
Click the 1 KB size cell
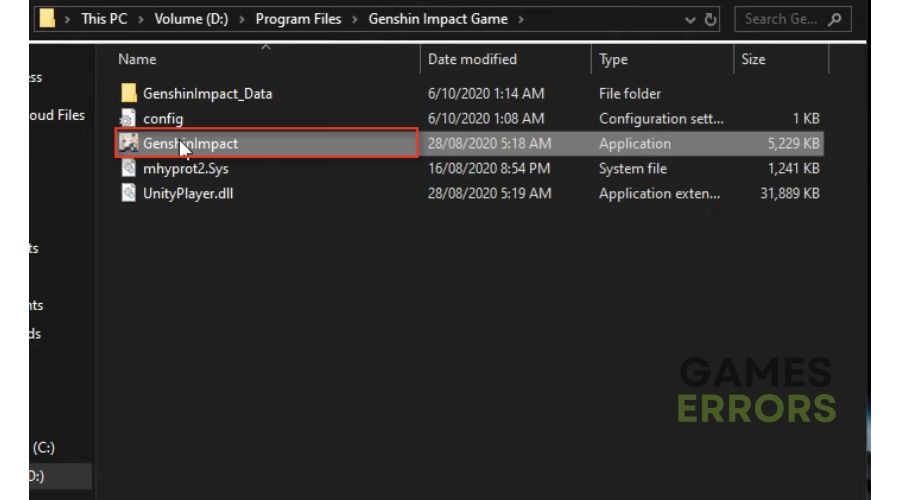[x=806, y=118]
